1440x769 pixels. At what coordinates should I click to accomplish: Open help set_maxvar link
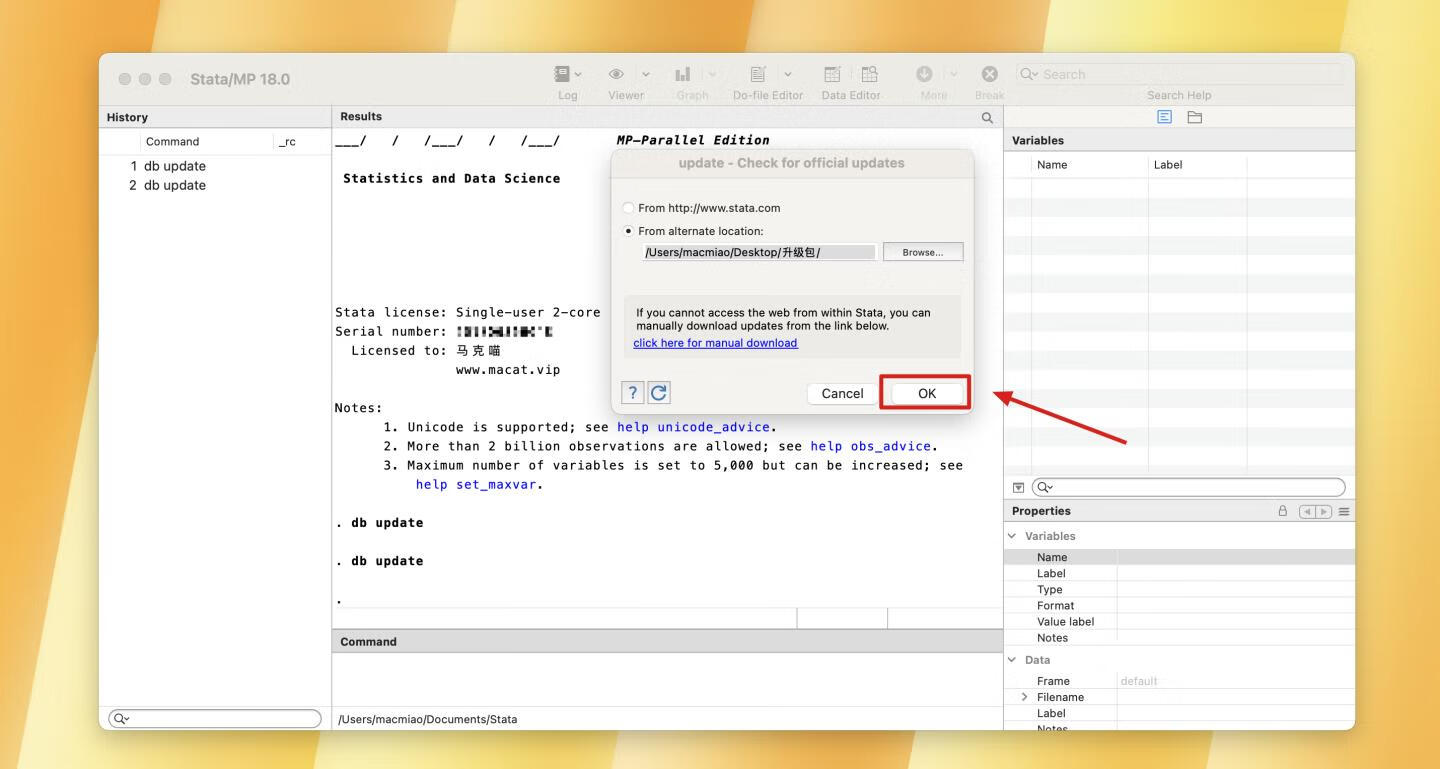[476, 484]
